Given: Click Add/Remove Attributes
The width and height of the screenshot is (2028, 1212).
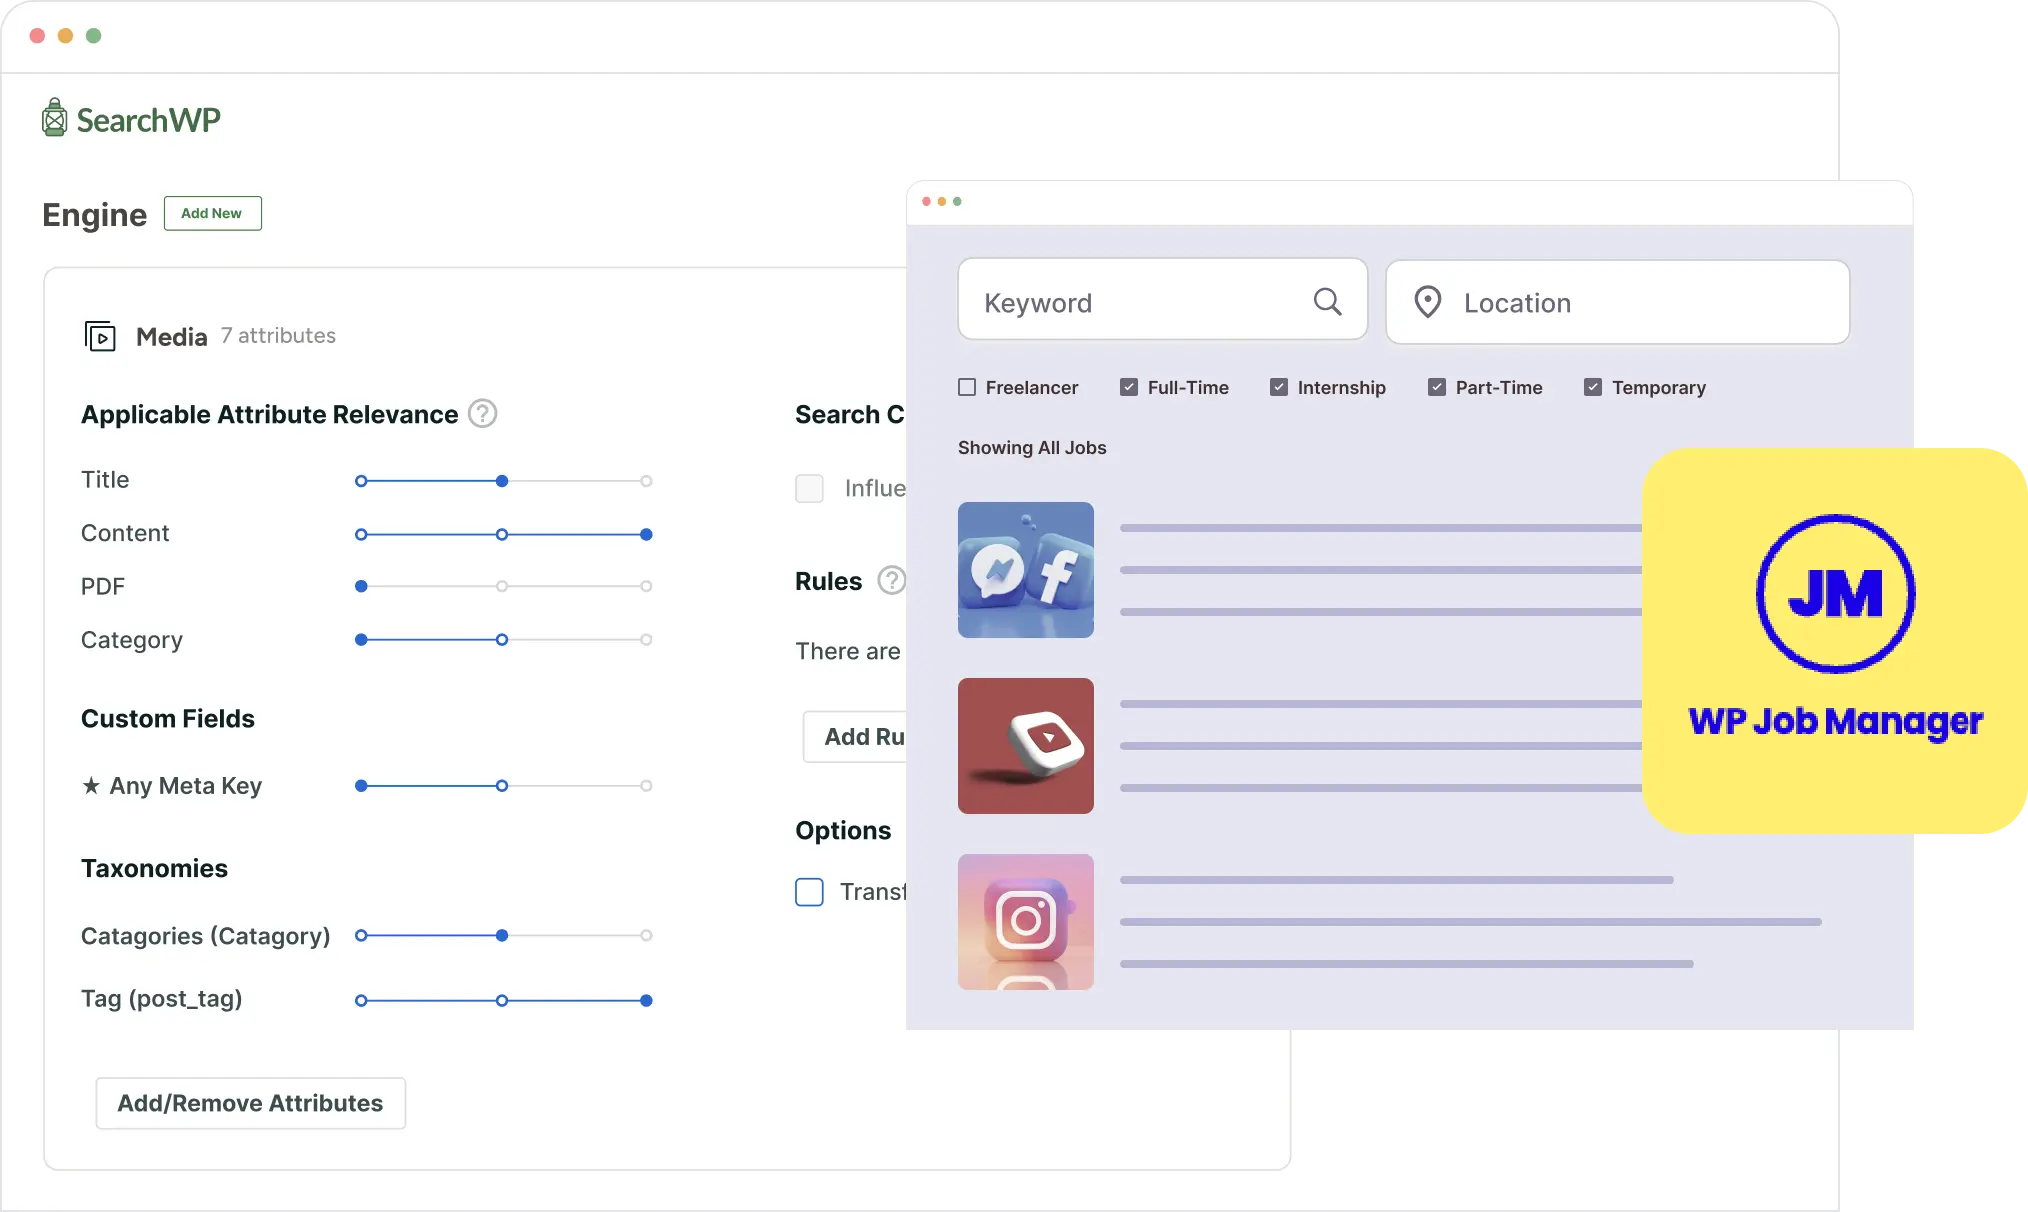Looking at the screenshot, I should [x=250, y=1103].
